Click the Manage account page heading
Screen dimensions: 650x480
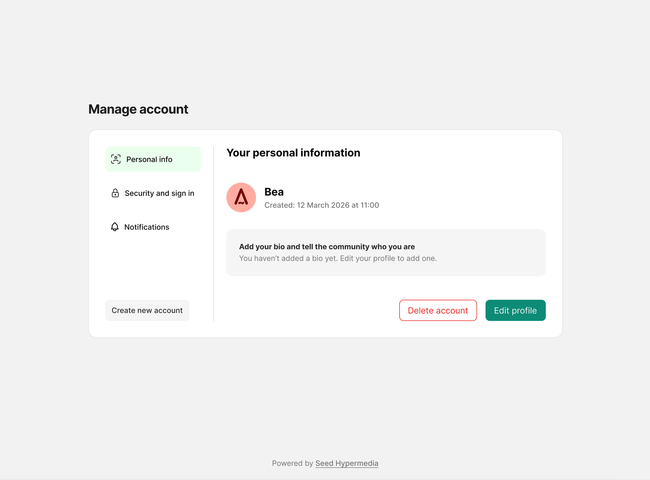click(138, 109)
